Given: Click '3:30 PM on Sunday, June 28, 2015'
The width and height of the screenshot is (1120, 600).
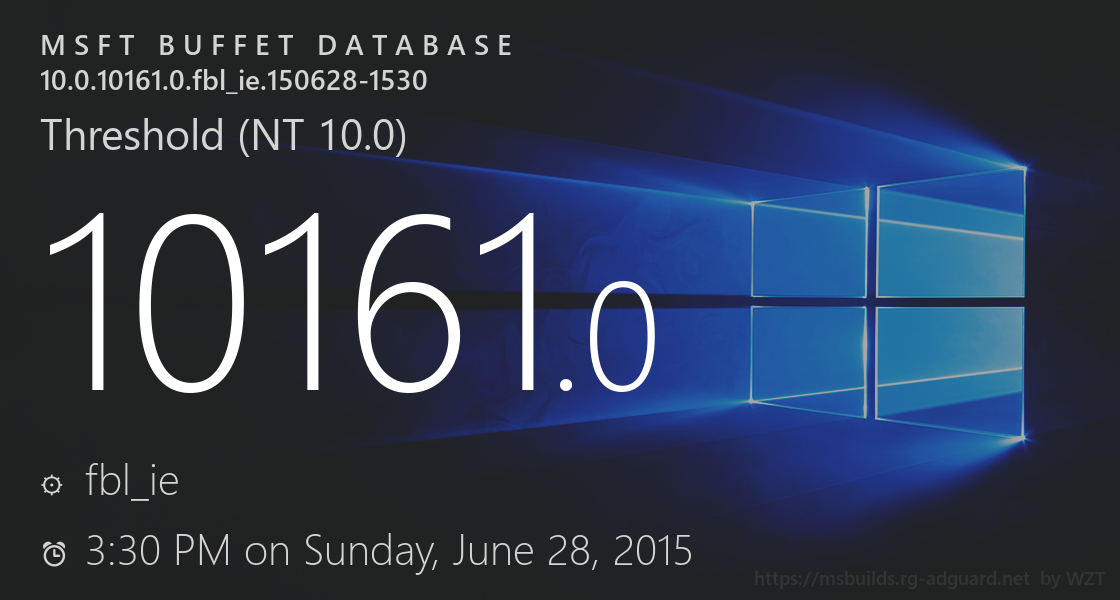Looking at the screenshot, I should coord(389,551).
